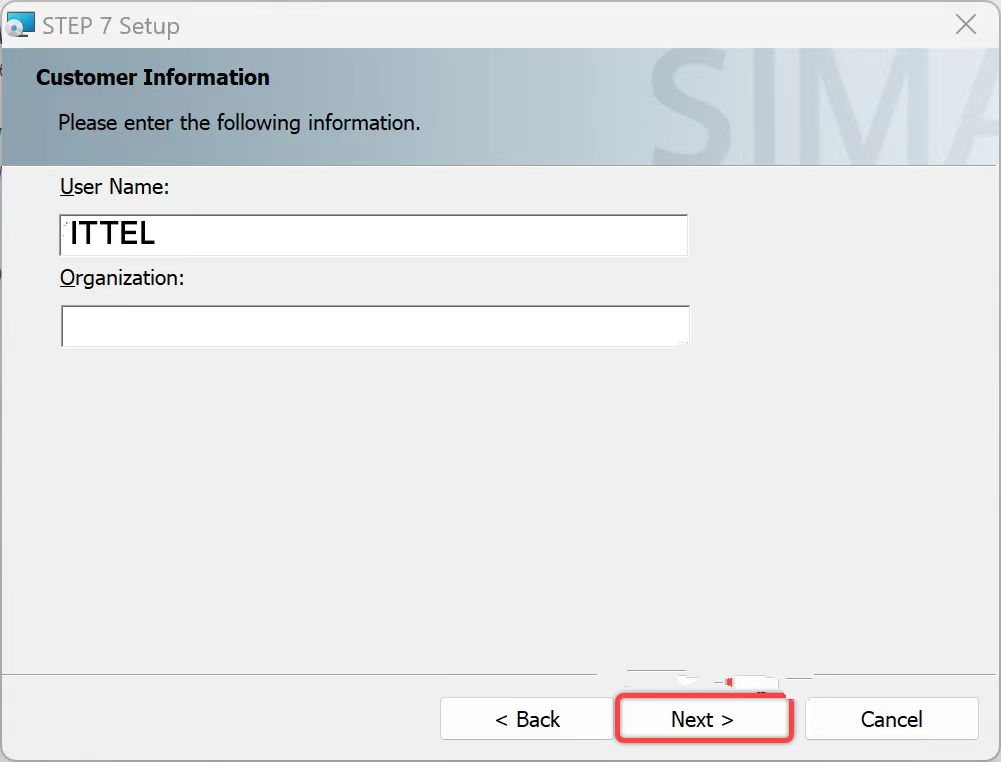The width and height of the screenshot is (1001, 762).
Task: Click 'Please enter the following information.' text
Action: [239, 123]
